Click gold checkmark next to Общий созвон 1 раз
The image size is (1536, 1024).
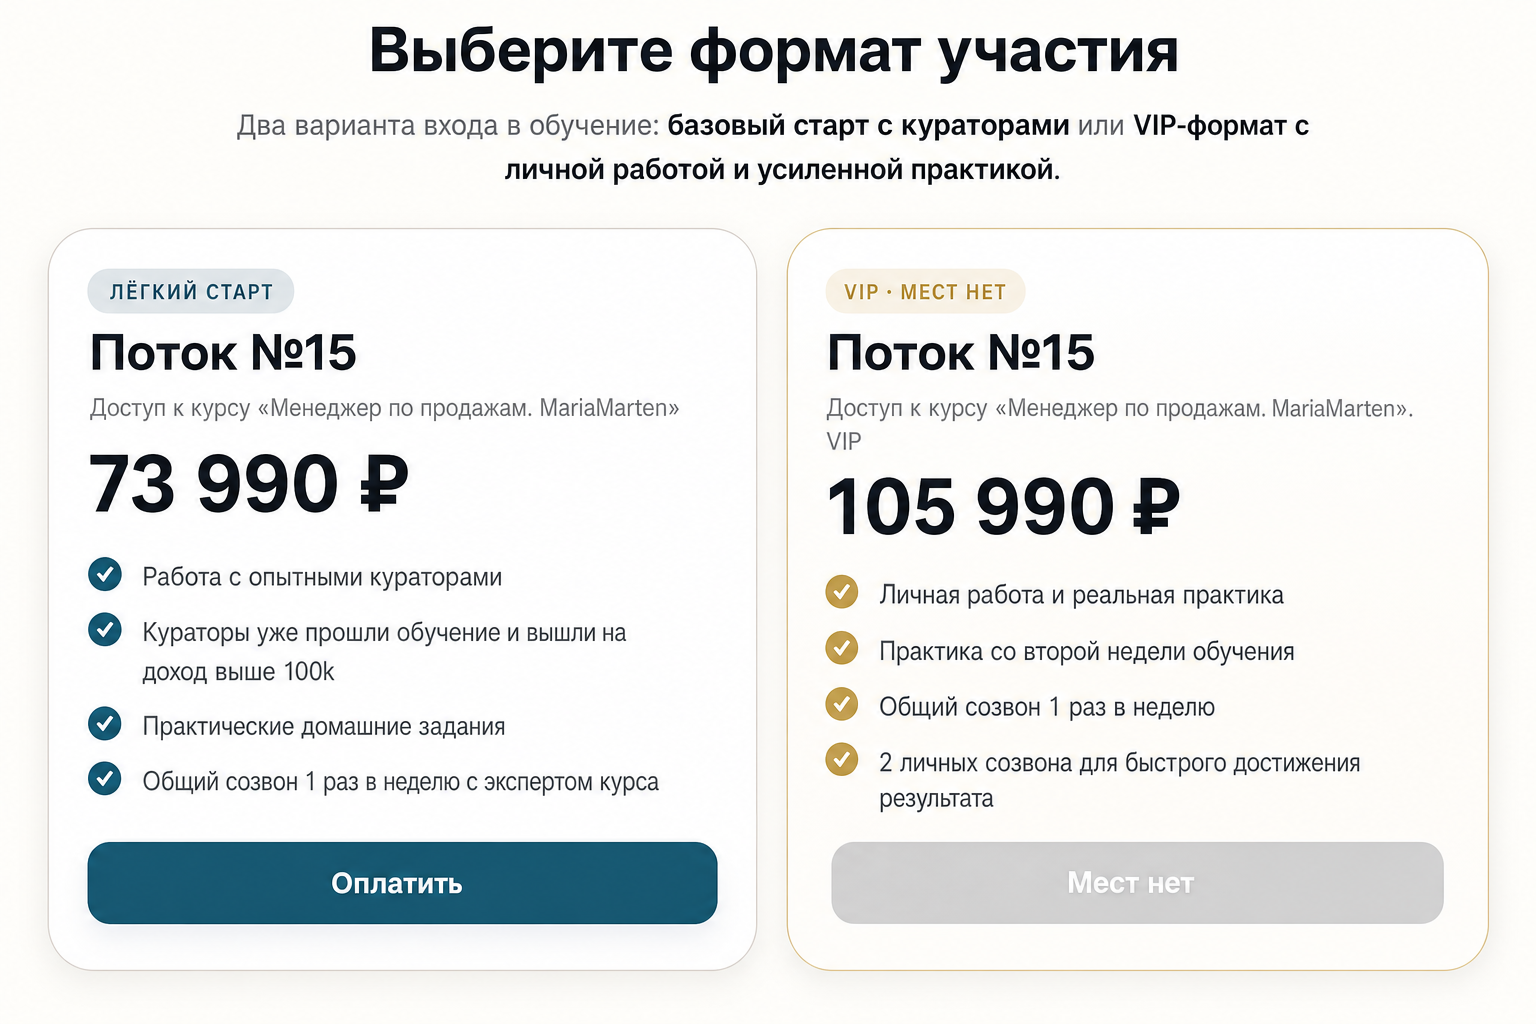click(x=842, y=704)
